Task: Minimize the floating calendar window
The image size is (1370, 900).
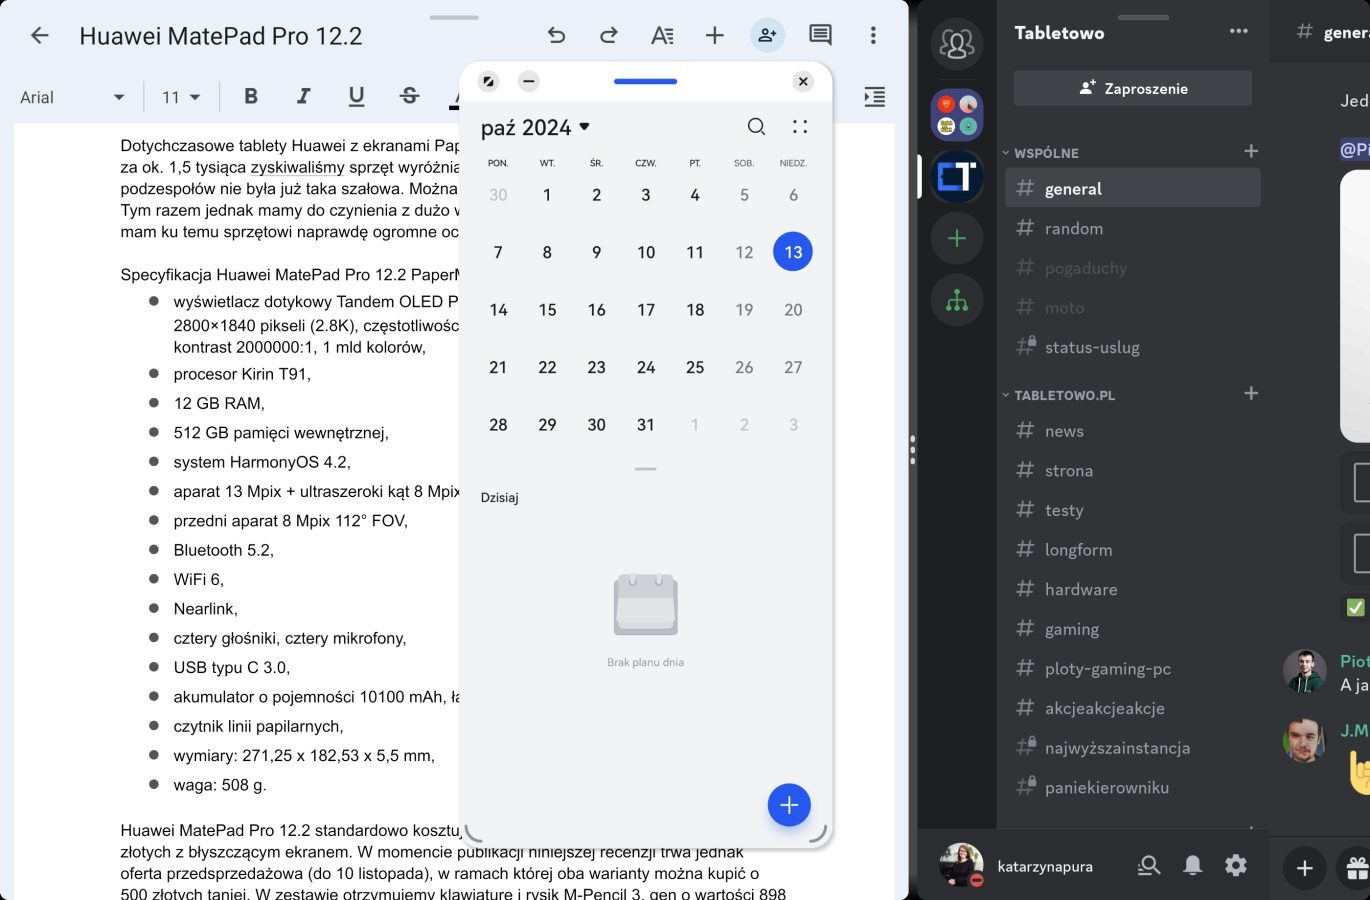Action: click(529, 81)
